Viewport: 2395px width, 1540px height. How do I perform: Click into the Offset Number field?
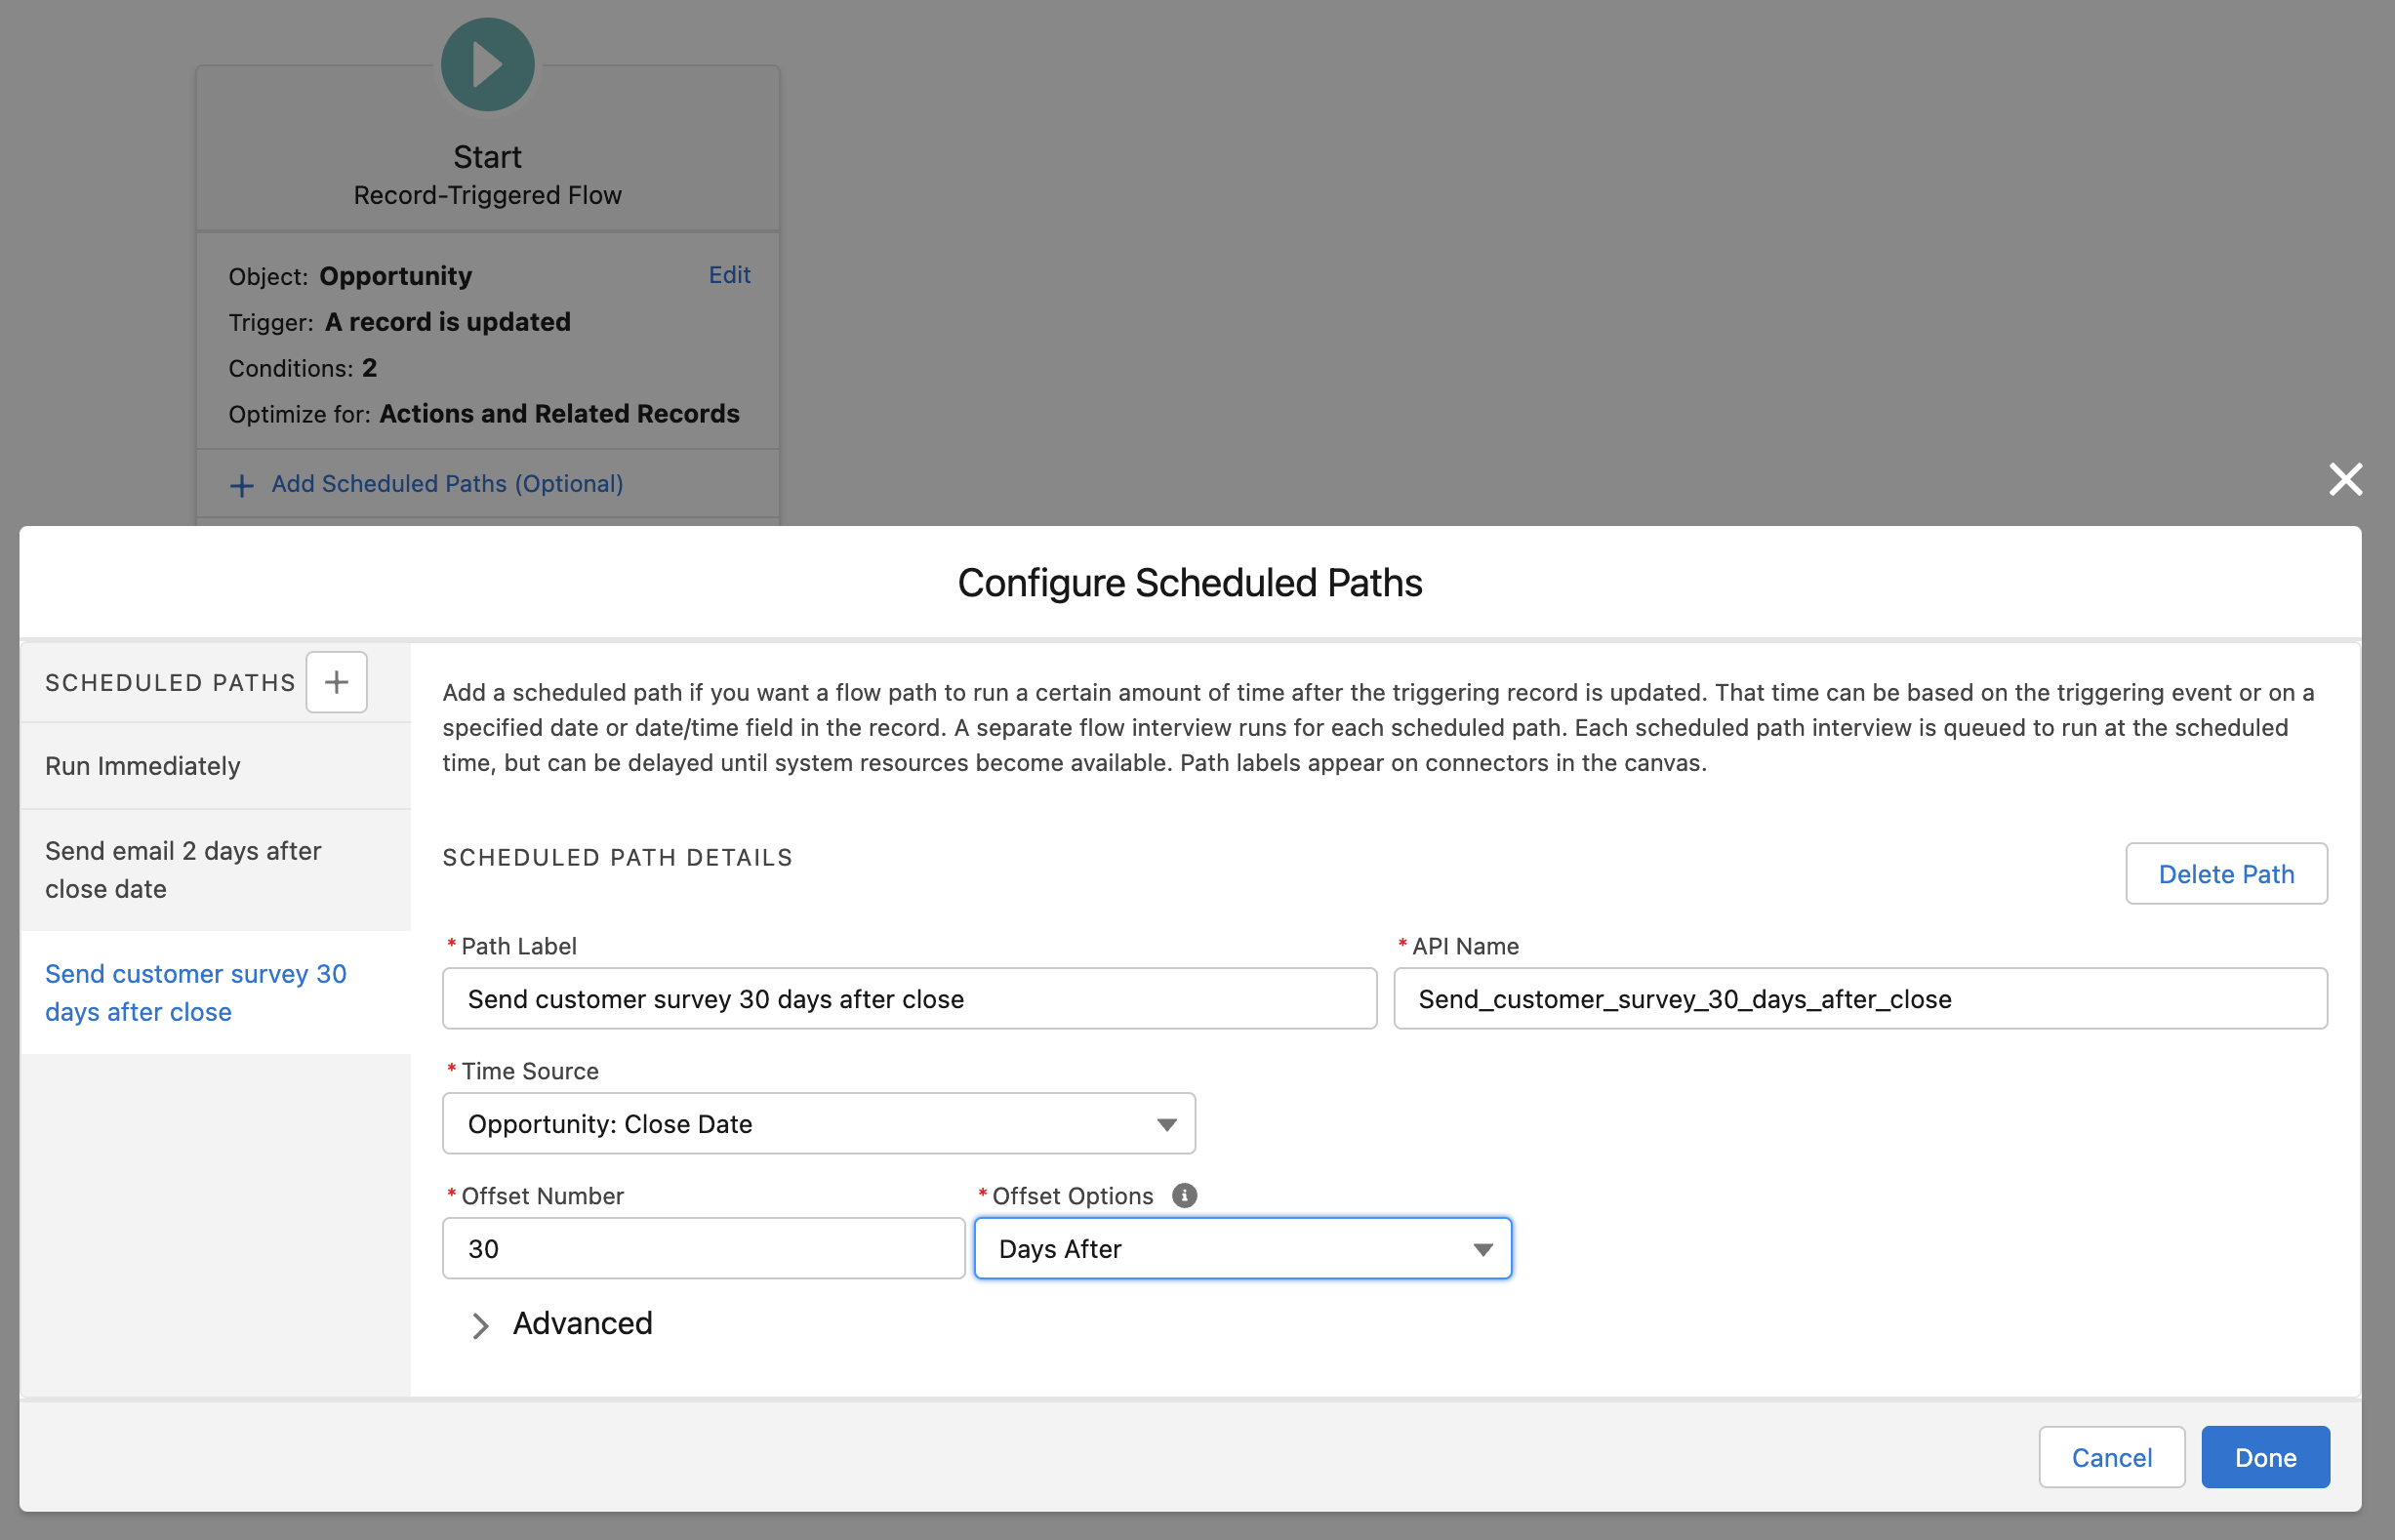tap(703, 1248)
